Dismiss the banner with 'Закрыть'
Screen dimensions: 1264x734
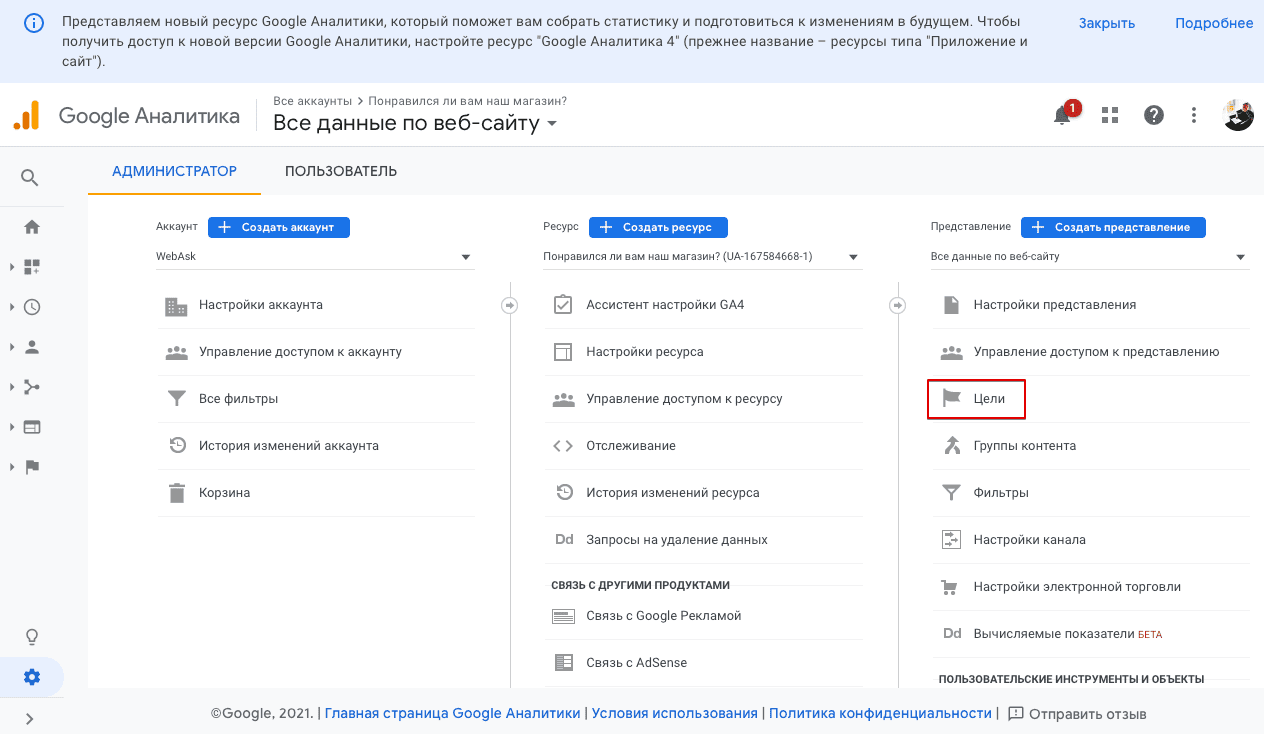pos(1107,23)
